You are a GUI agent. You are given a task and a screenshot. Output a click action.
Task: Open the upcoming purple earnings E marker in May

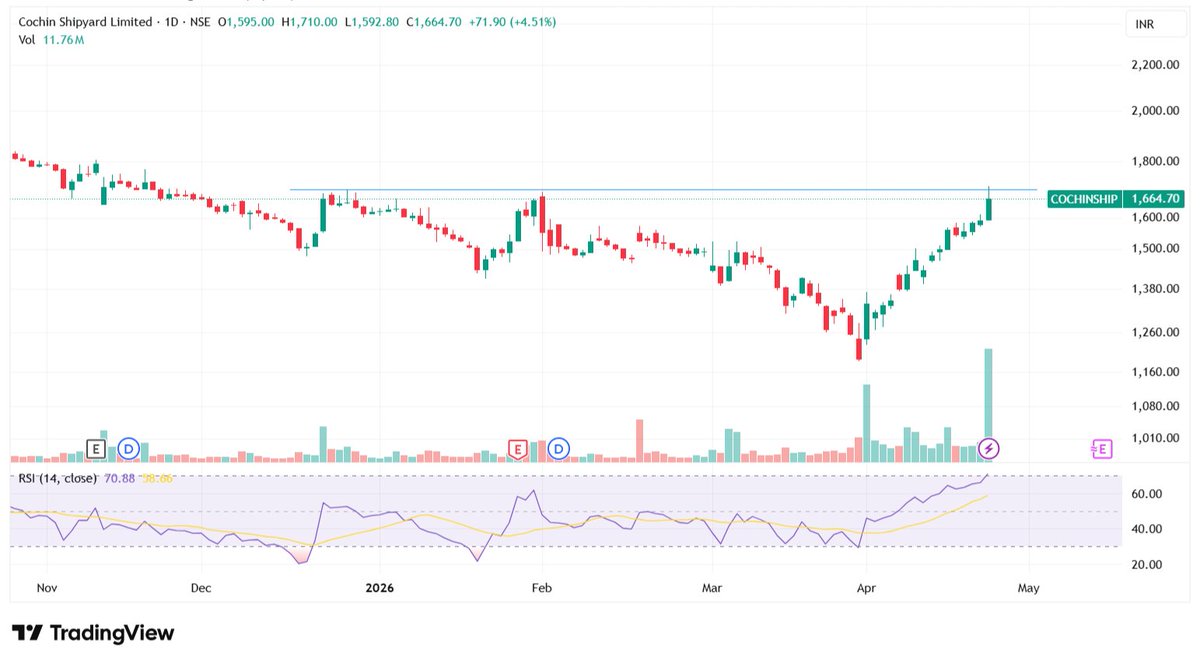[1101, 449]
